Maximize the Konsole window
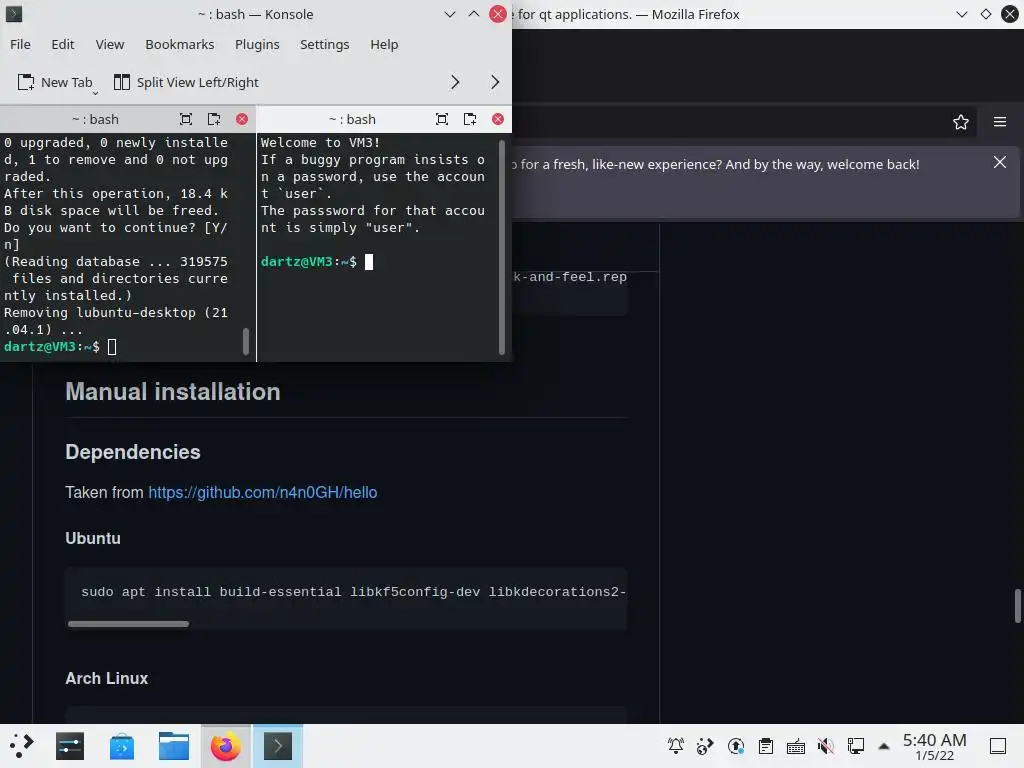This screenshot has width=1024, height=768. (x=474, y=14)
